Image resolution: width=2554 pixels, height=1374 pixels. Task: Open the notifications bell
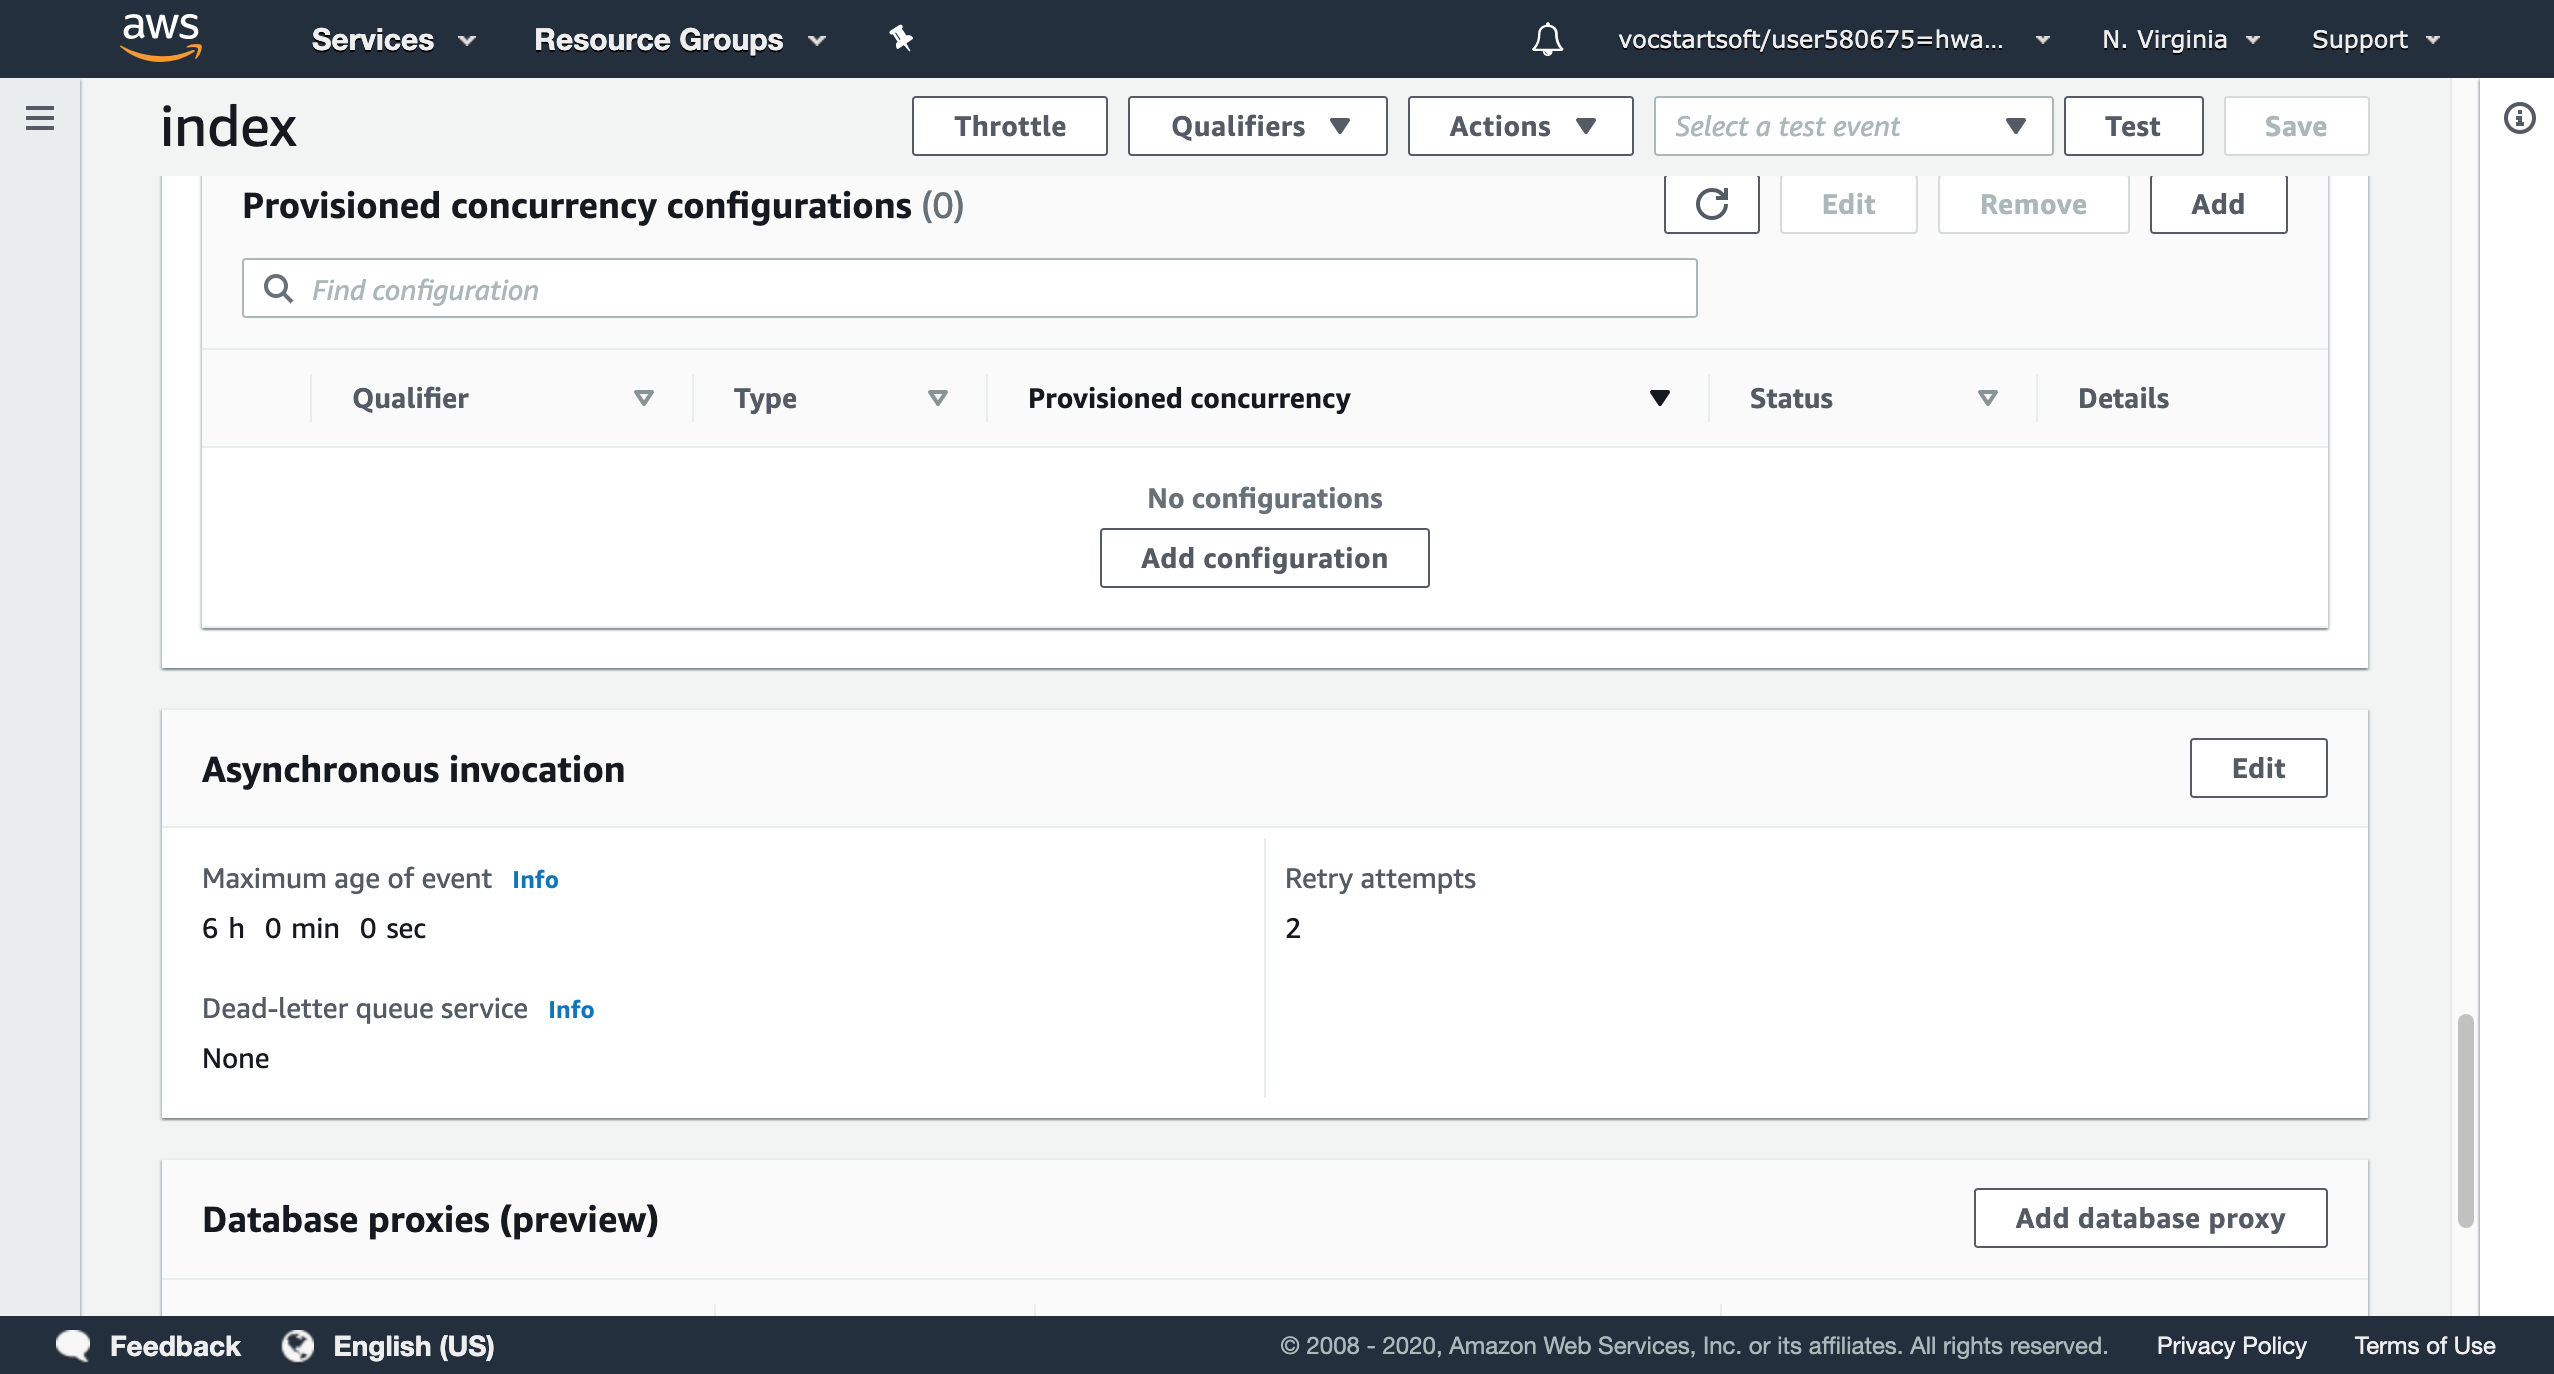coord(1547,39)
